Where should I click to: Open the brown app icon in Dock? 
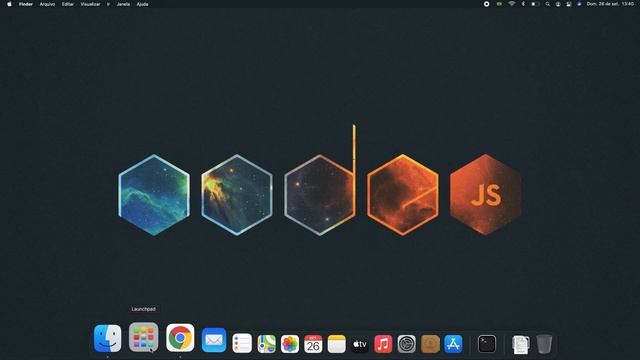pos(430,344)
